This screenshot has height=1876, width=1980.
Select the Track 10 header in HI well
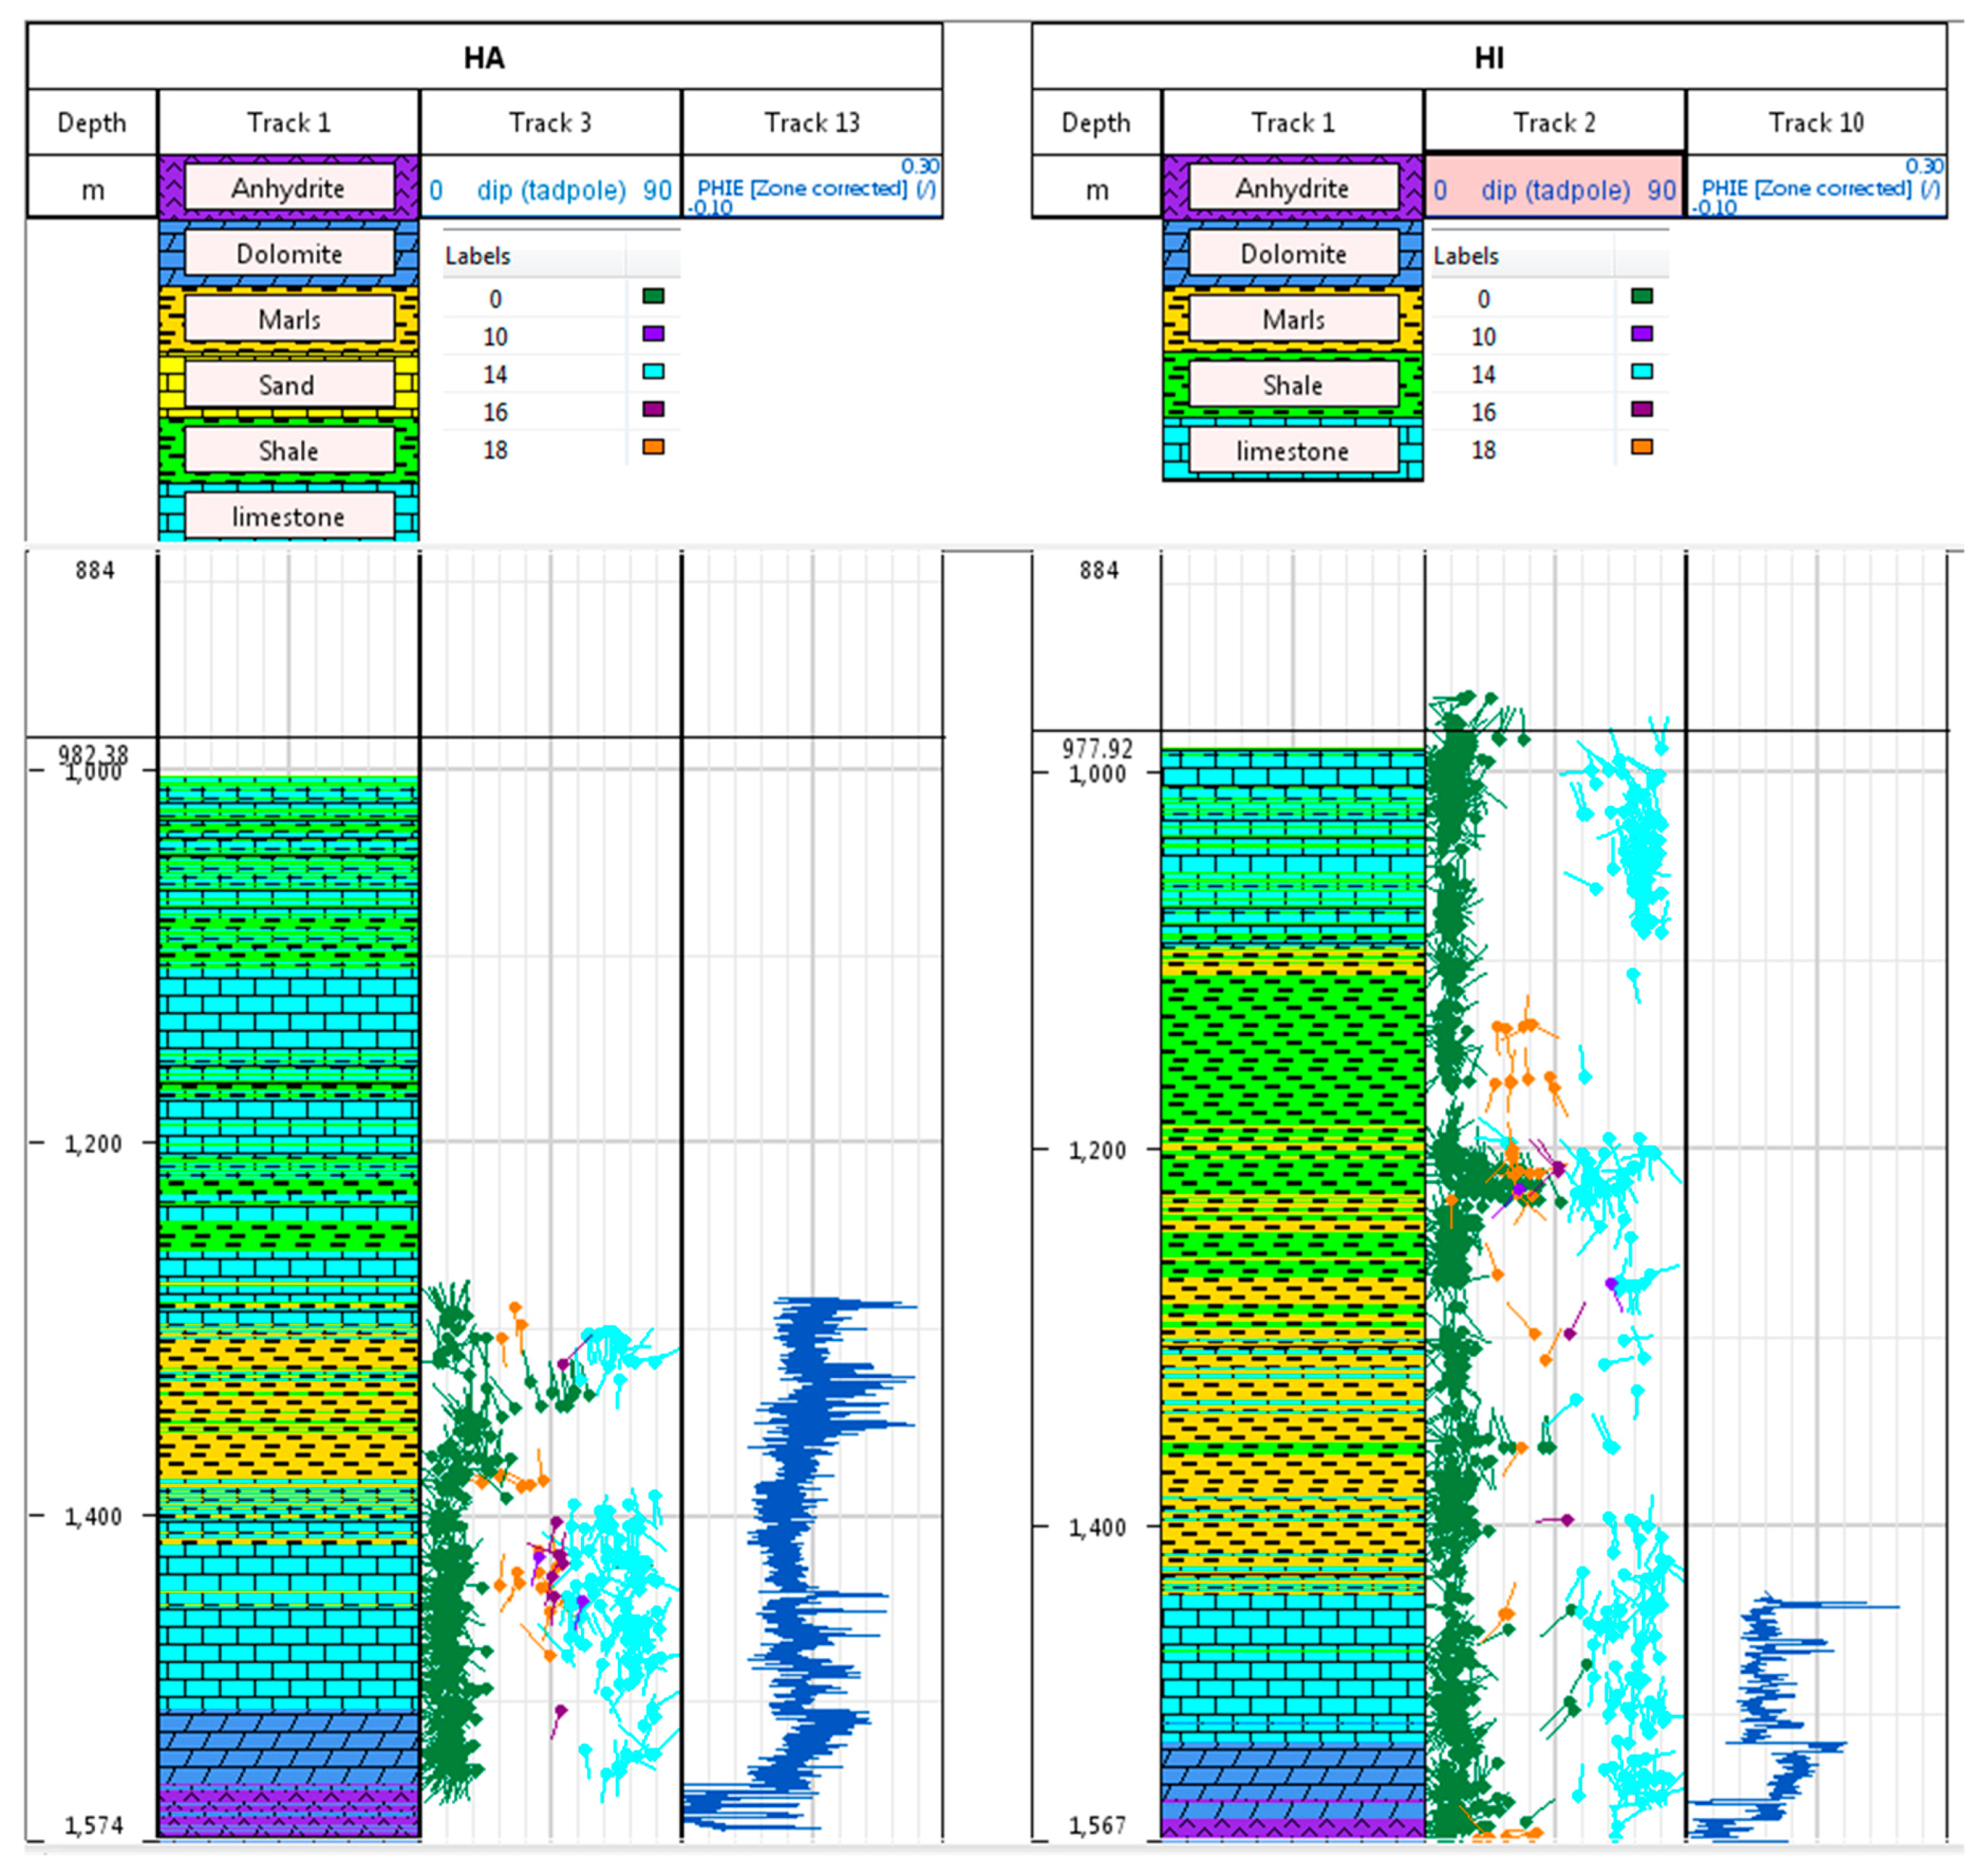(1815, 122)
